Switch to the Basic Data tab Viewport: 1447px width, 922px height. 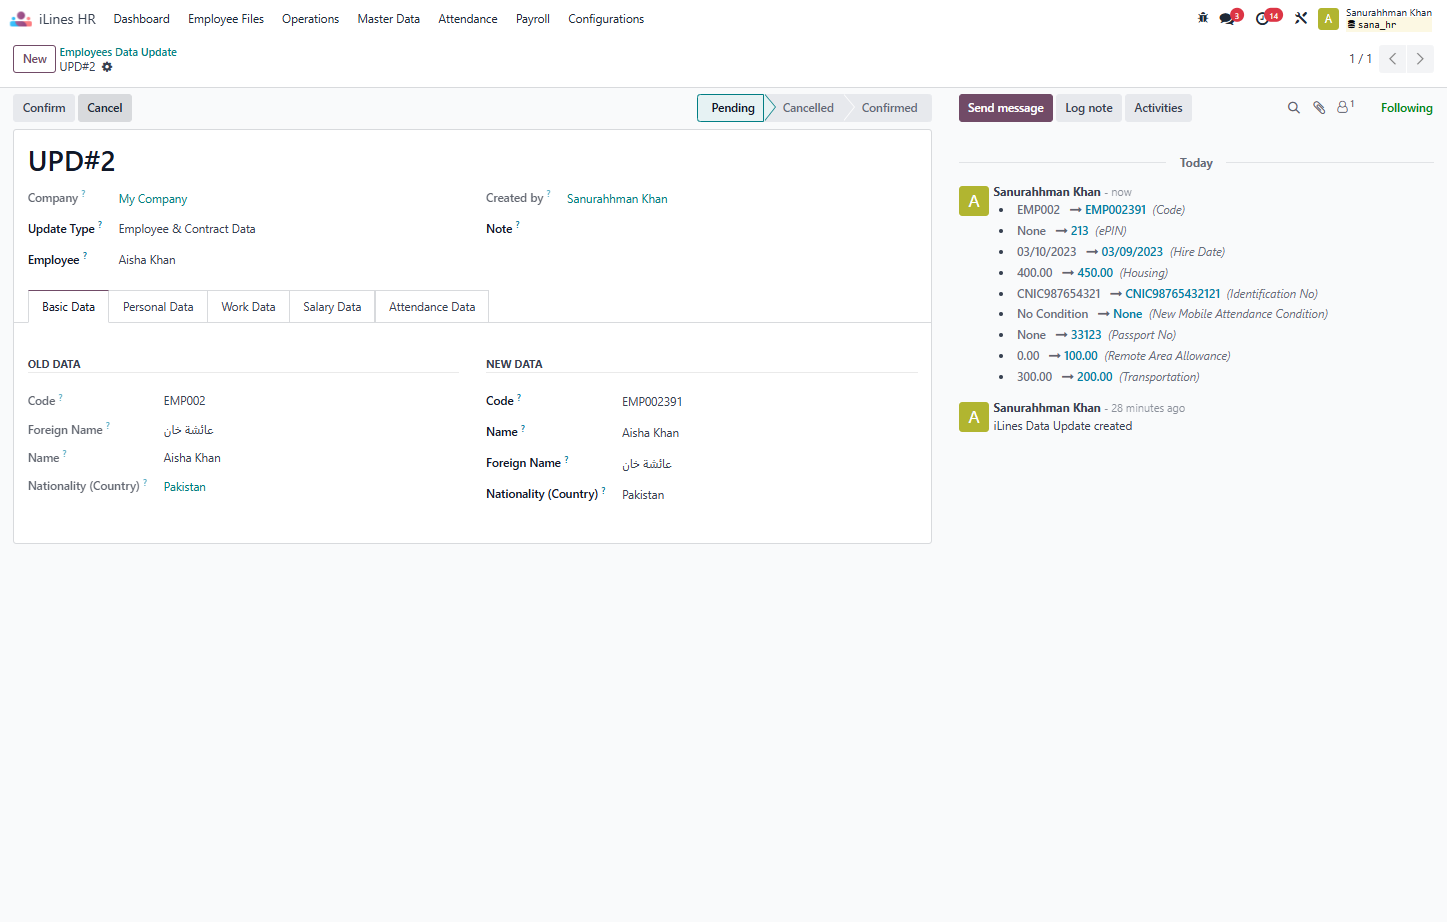(x=69, y=307)
